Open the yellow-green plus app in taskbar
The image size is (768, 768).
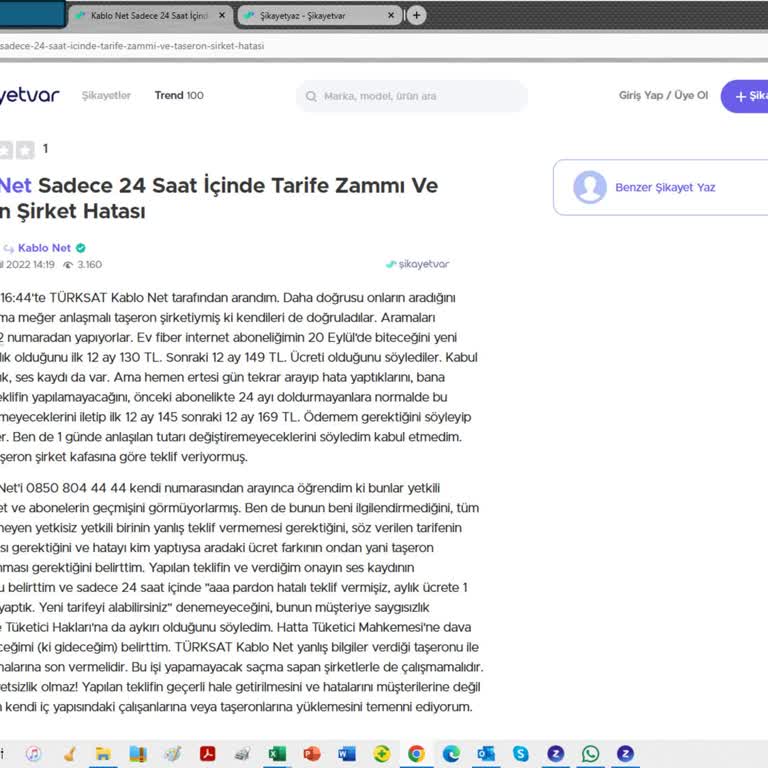[x=382, y=753]
